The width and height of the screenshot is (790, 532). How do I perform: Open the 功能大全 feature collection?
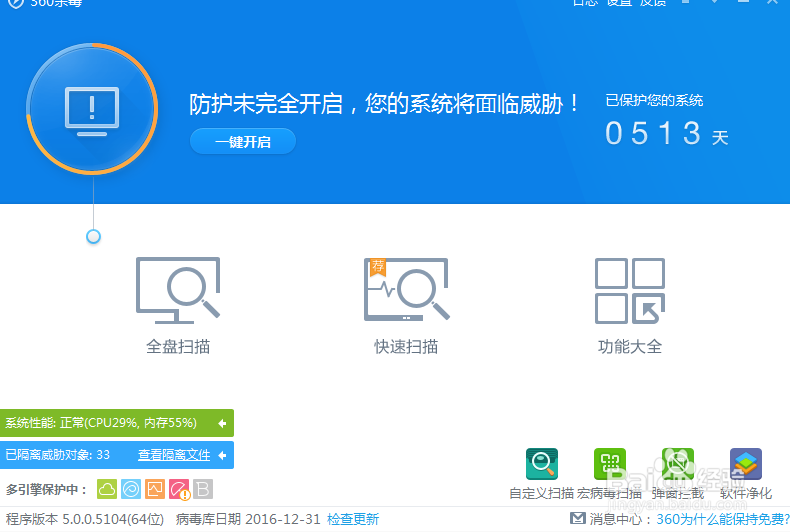(630, 305)
